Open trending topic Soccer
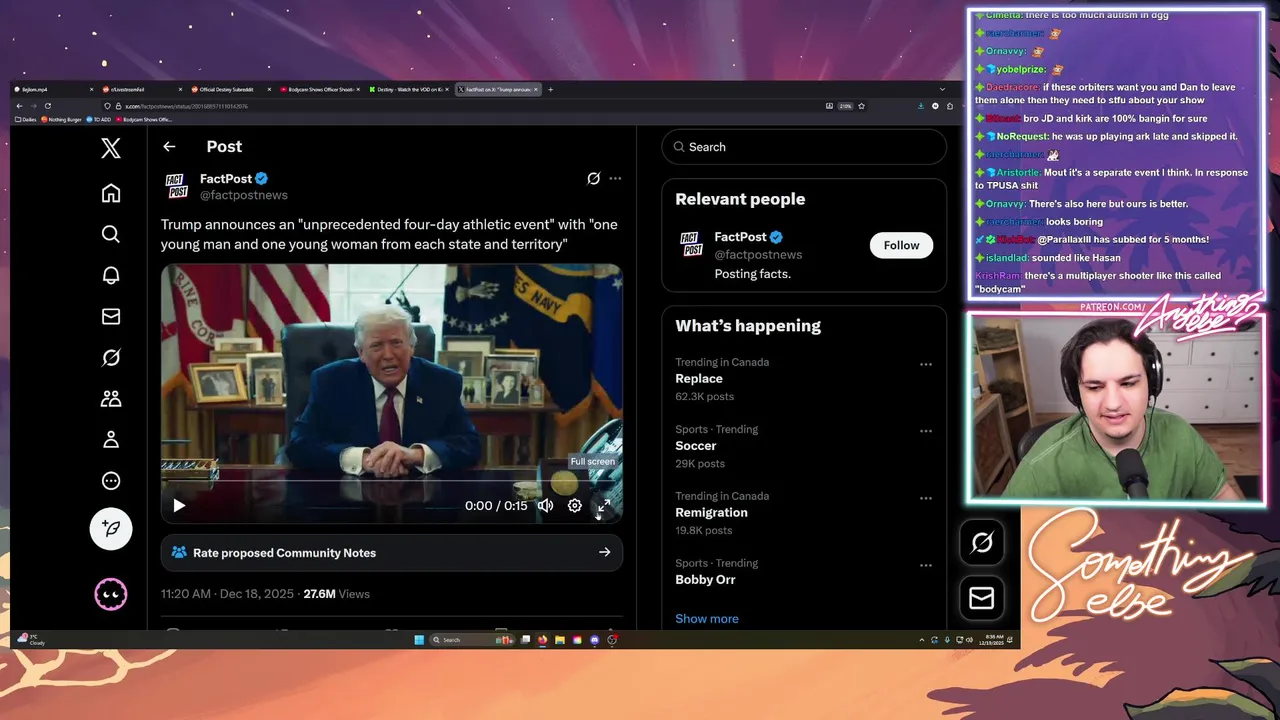This screenshot has height=720, width=1280. [x=696, y=445]
